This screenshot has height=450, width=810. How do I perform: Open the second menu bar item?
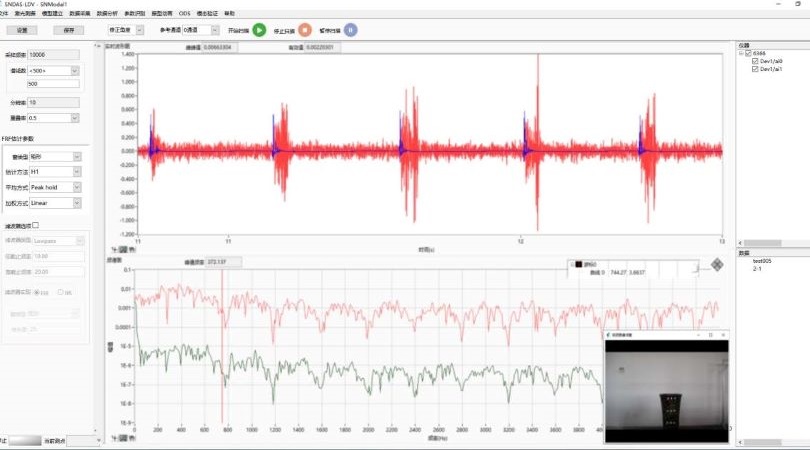pos(24,14)
